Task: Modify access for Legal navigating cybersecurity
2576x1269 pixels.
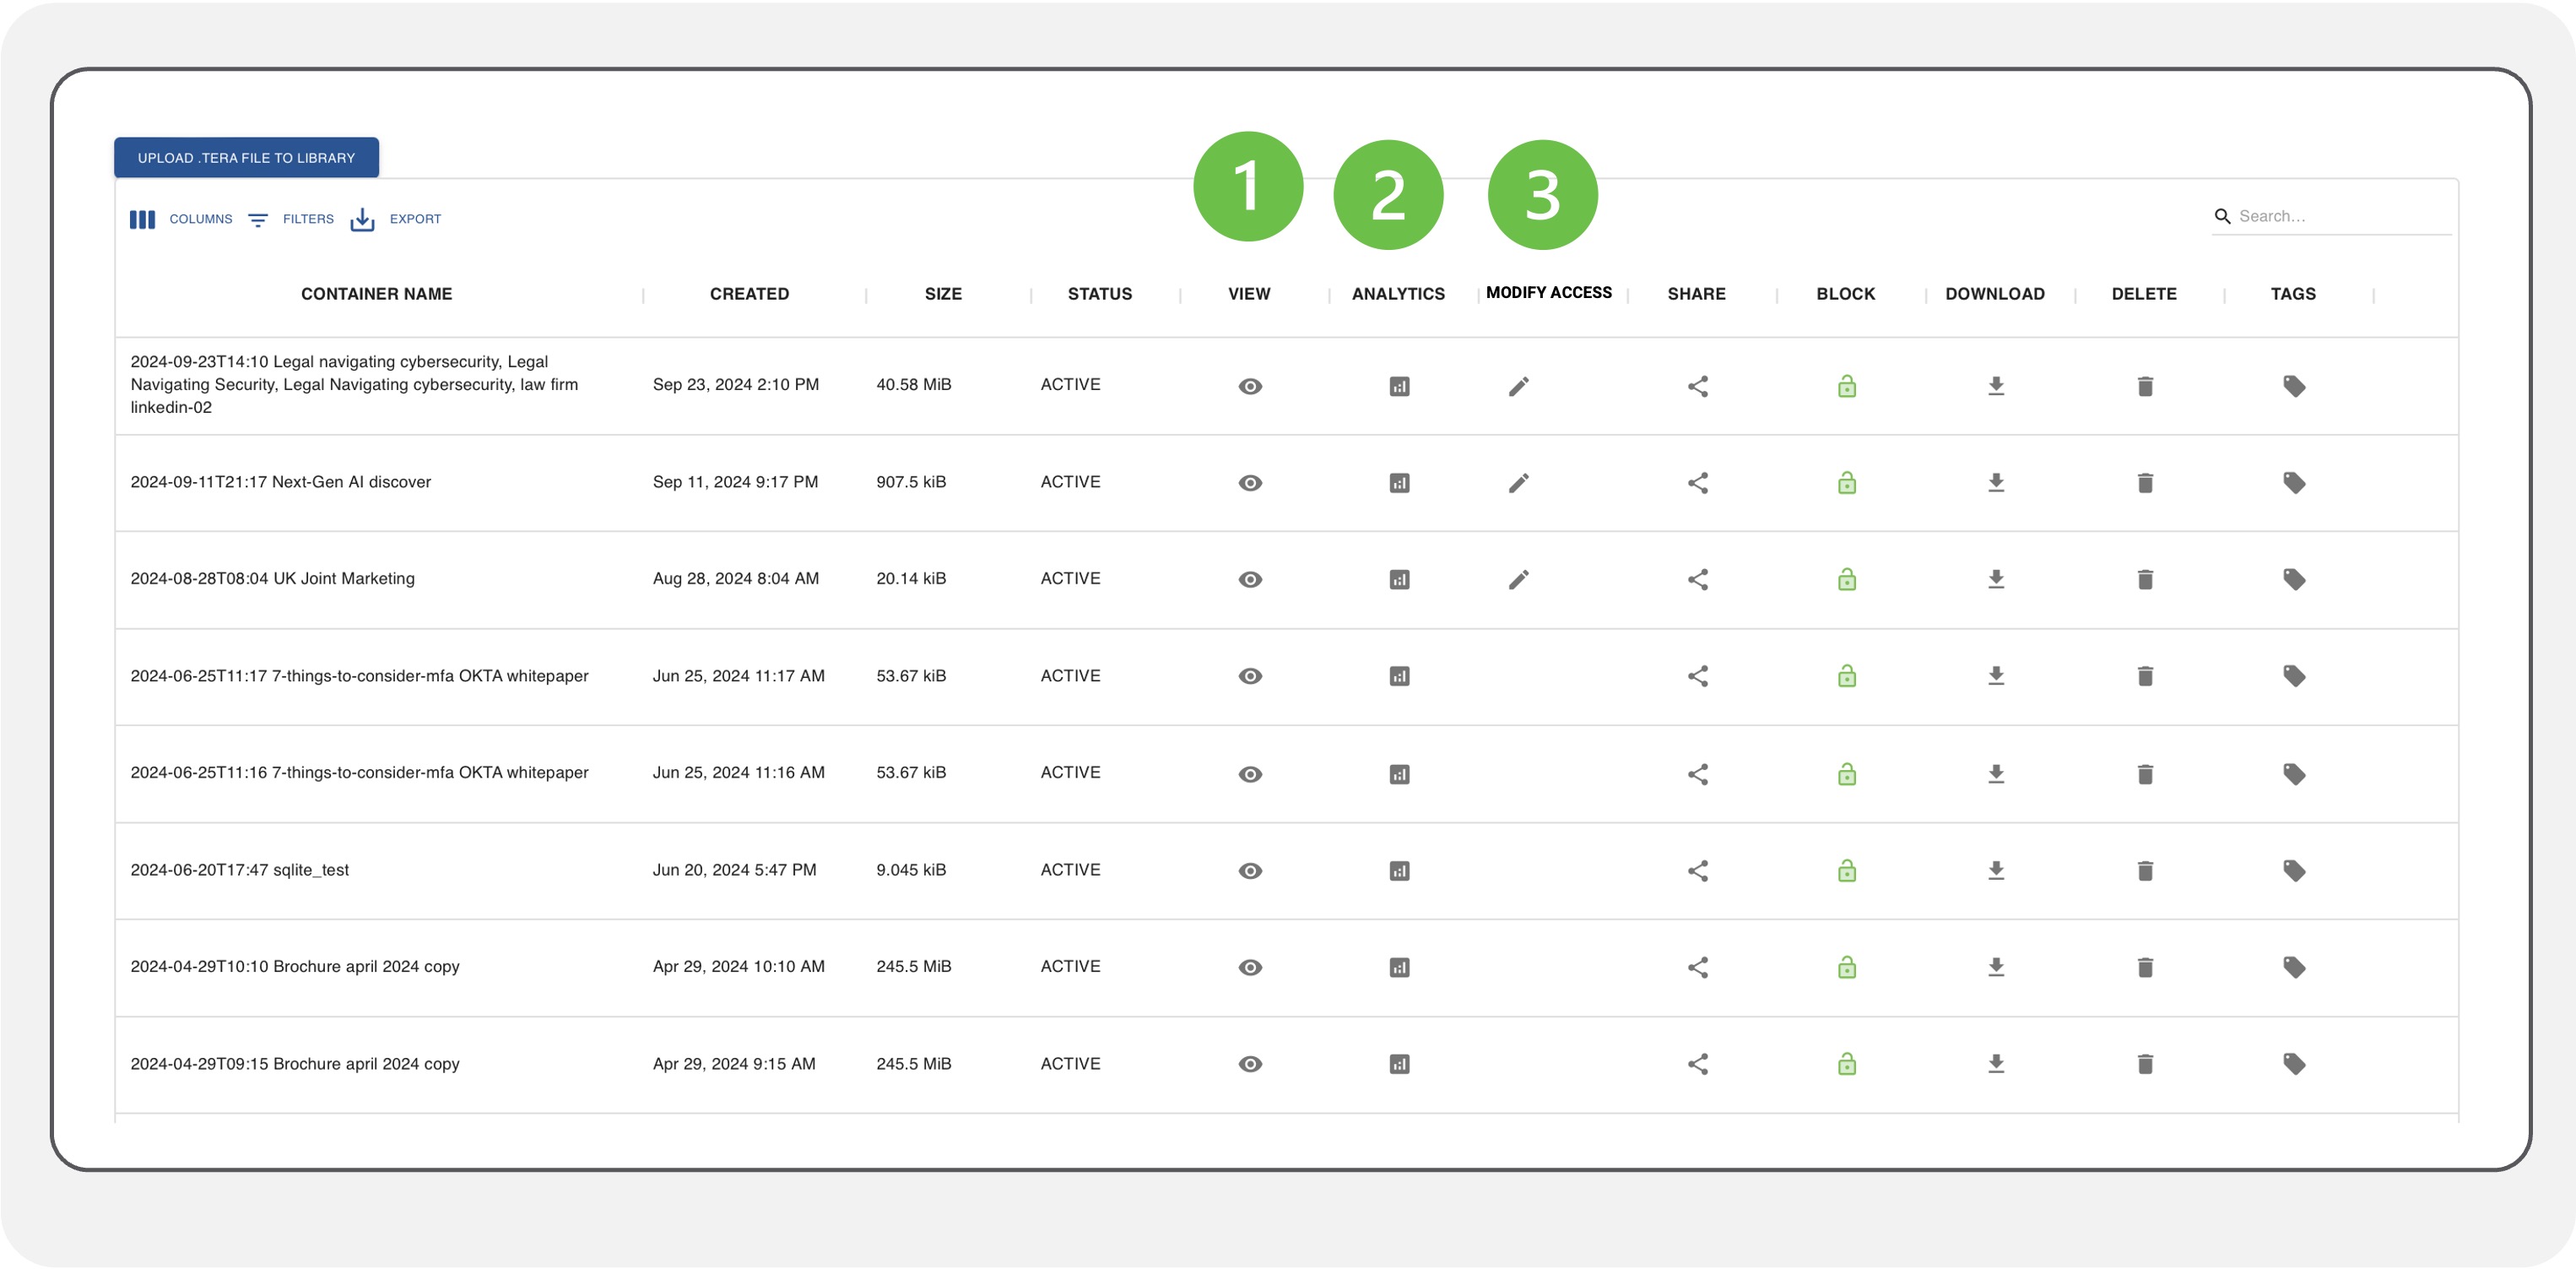Action: pyautogui.click(x=1519, y=386)
